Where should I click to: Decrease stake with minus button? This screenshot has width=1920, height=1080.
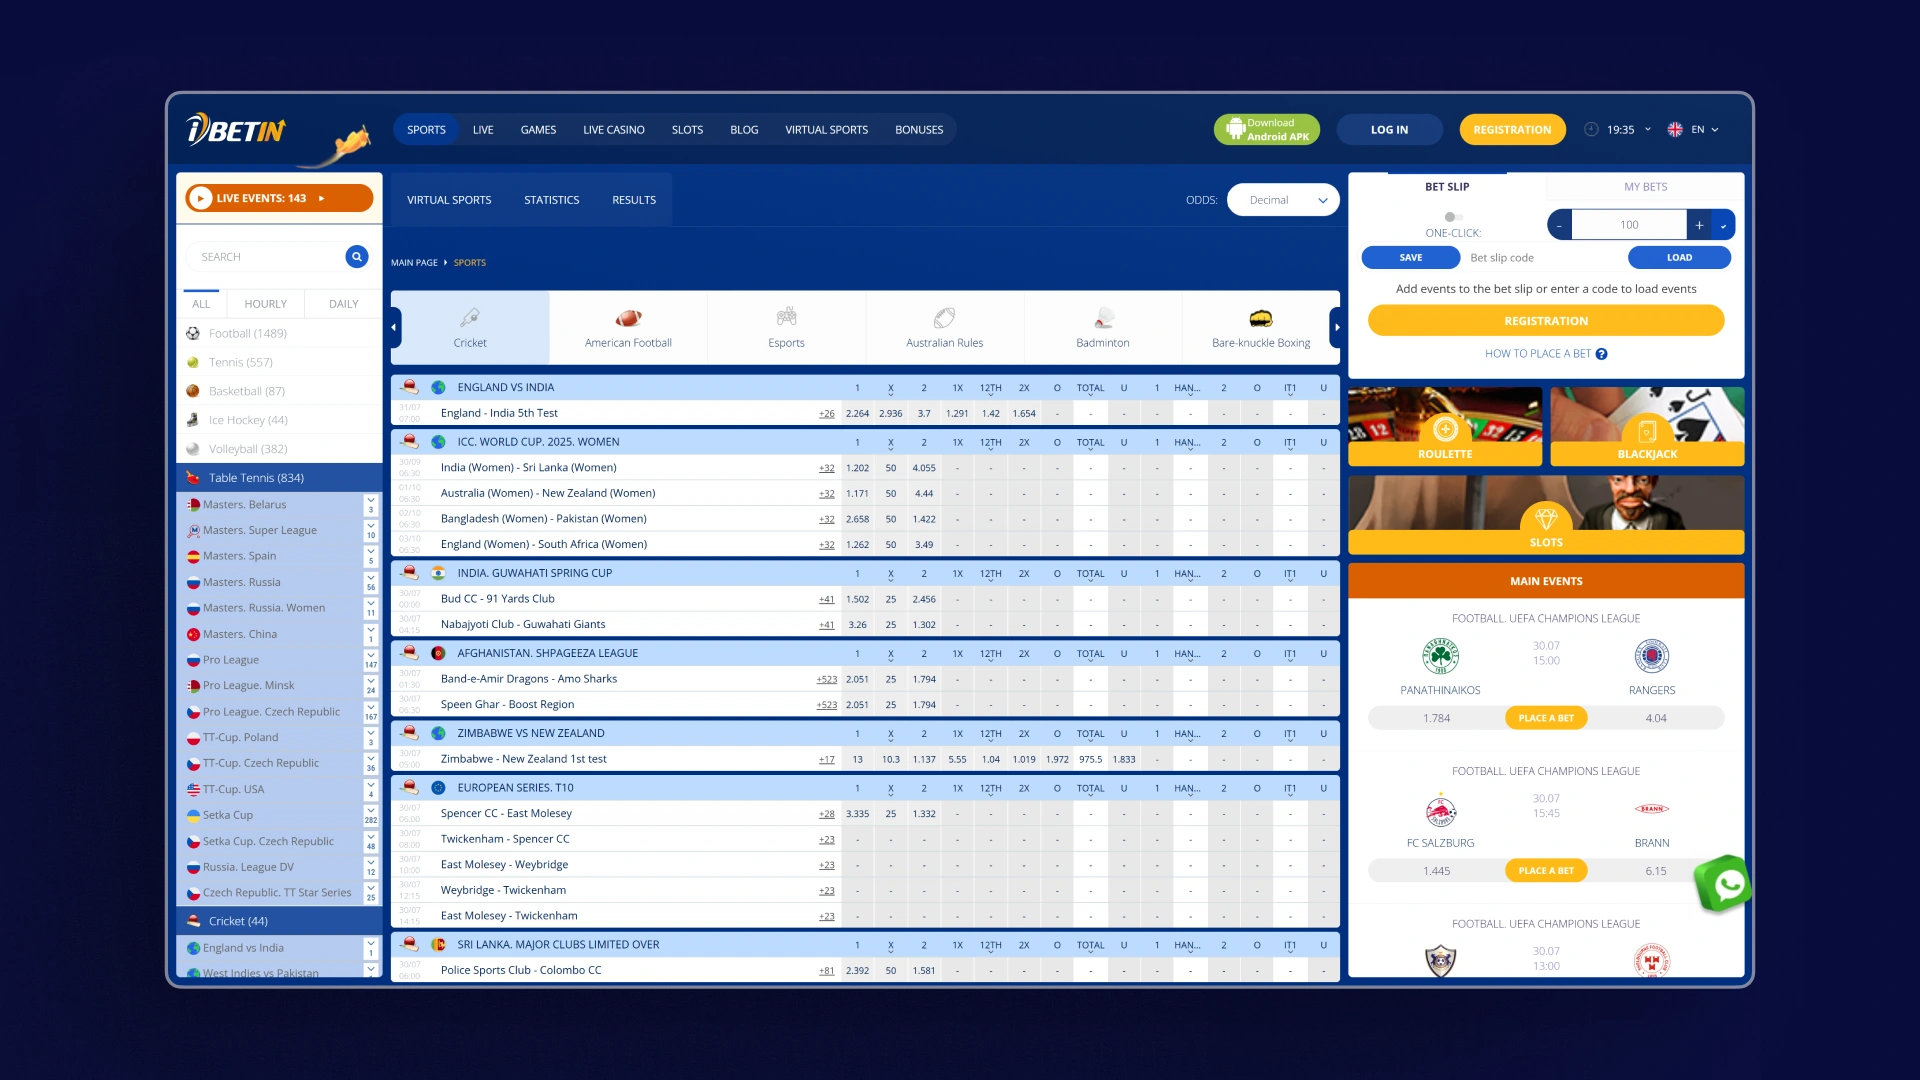(x=1559, y=225)
